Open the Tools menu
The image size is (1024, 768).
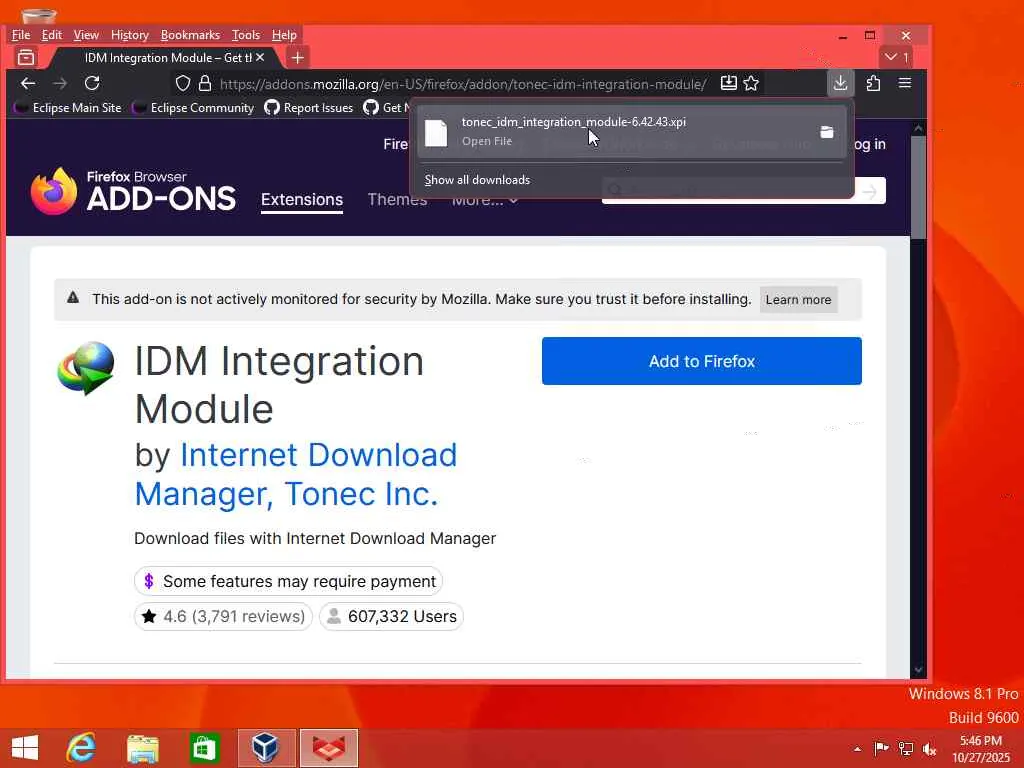[x=246, y=35]
